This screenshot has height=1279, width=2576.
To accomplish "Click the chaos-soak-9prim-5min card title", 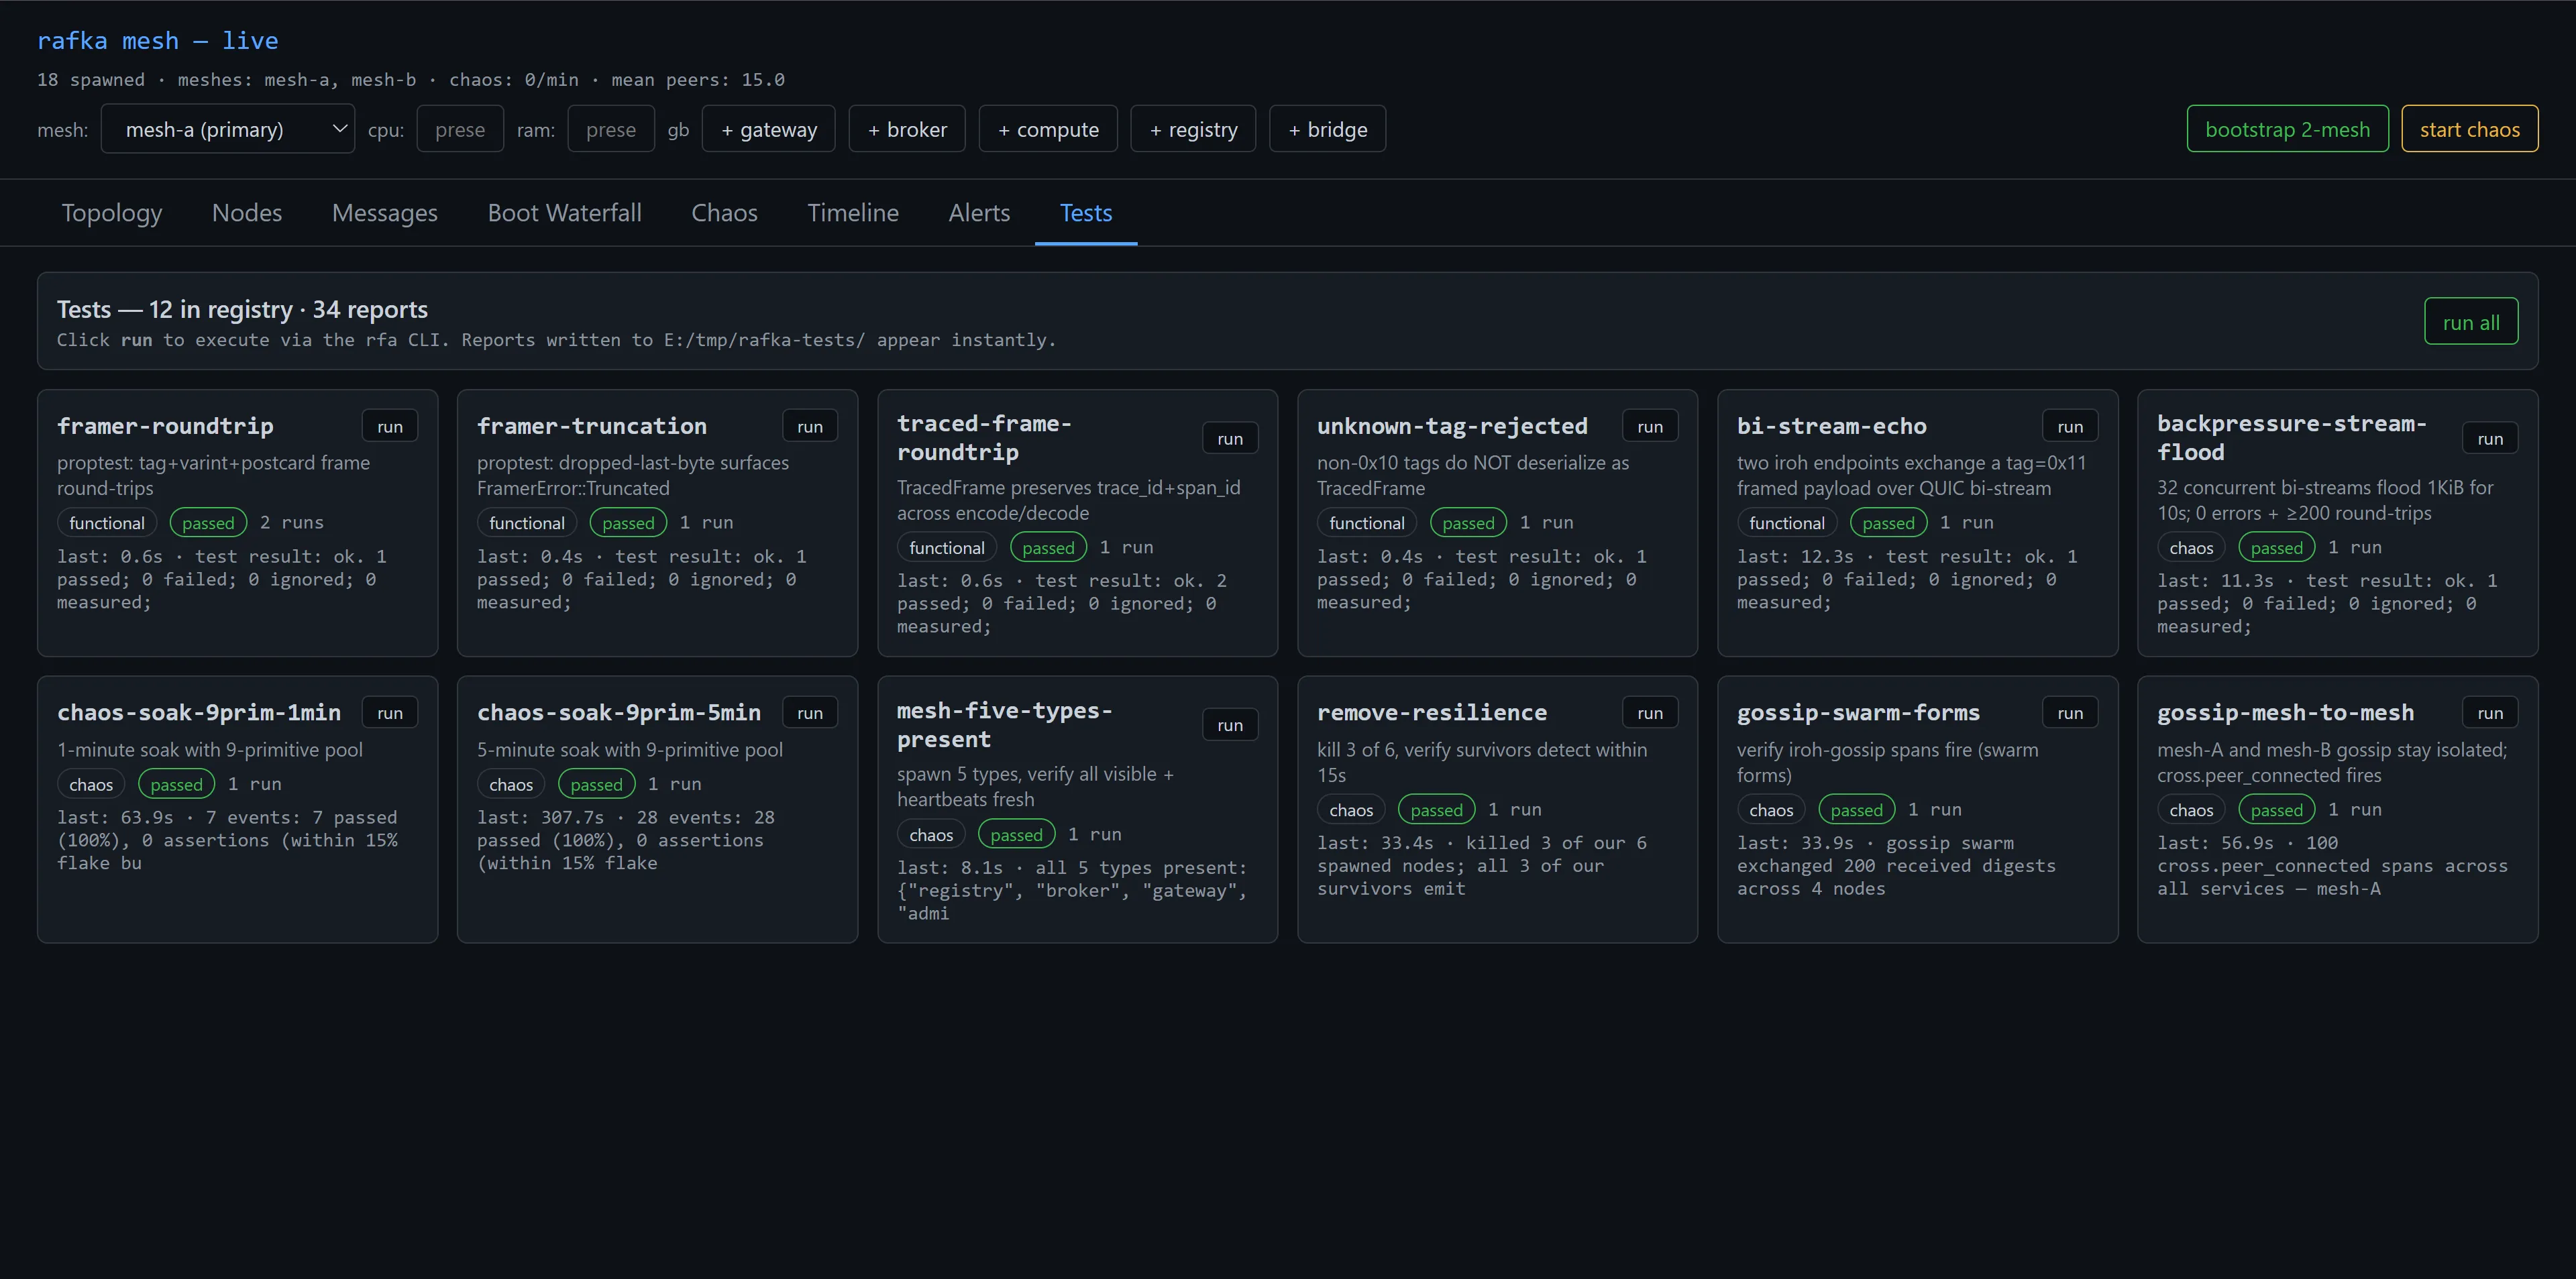I will (x=619, y=712).
